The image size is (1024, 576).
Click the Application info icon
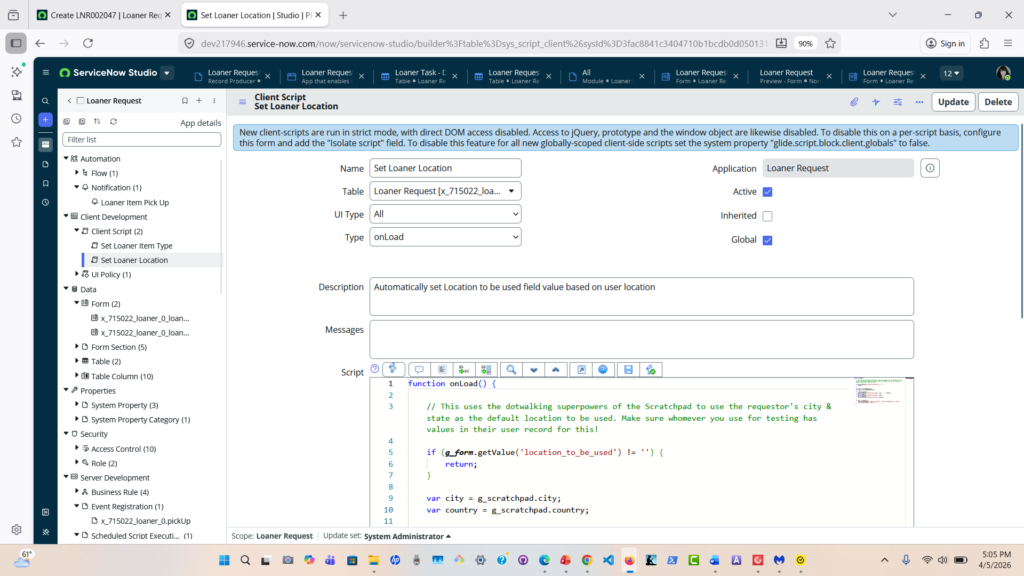[929, 168]
